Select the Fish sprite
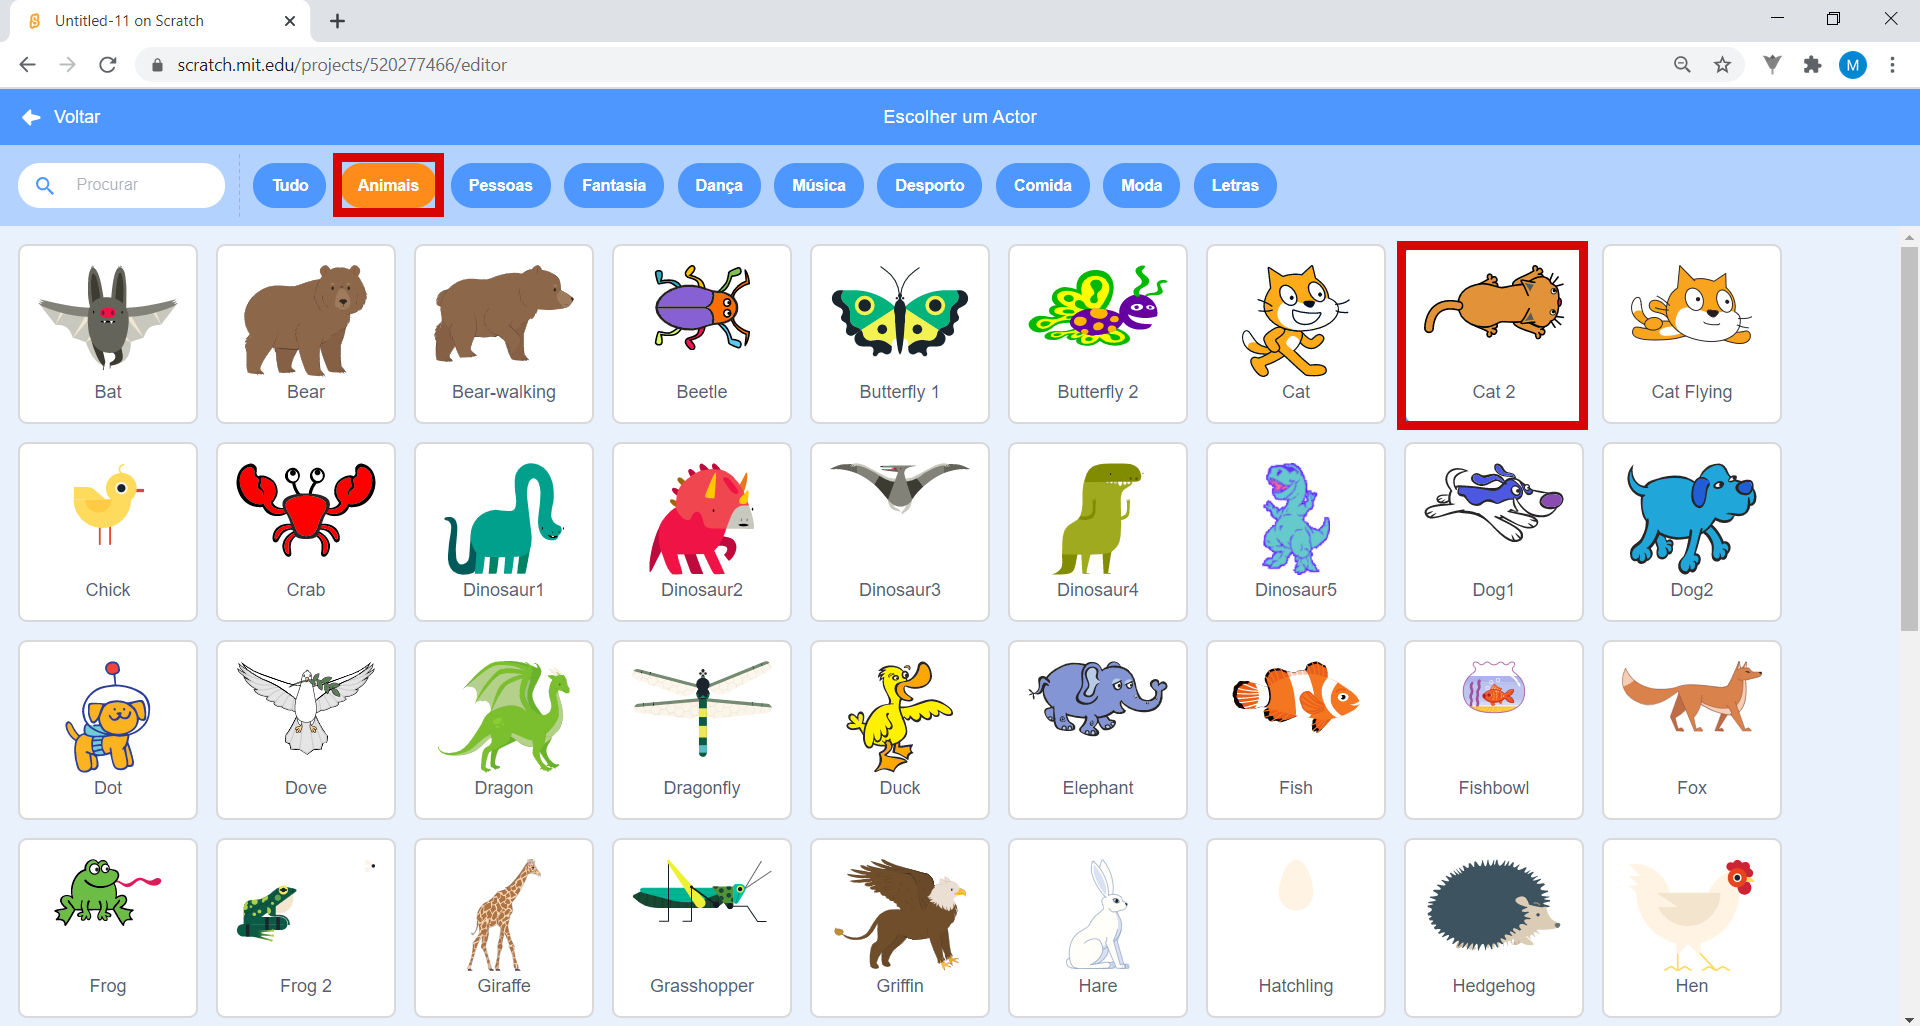Image resolution: width=1920 pixels, height=1026 pixels. pos(1296,730)
